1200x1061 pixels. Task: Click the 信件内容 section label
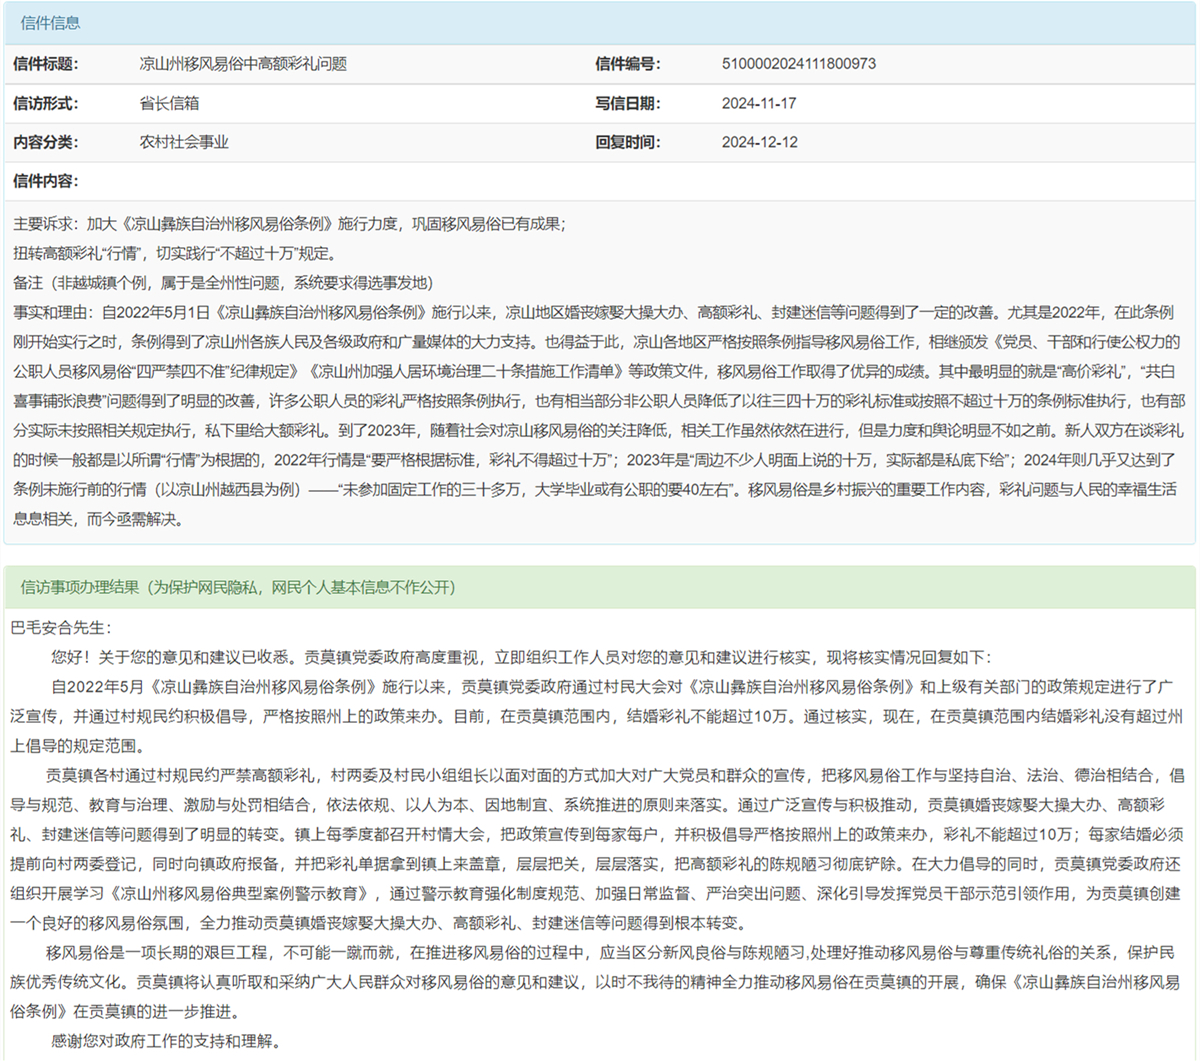coord(46,181)
